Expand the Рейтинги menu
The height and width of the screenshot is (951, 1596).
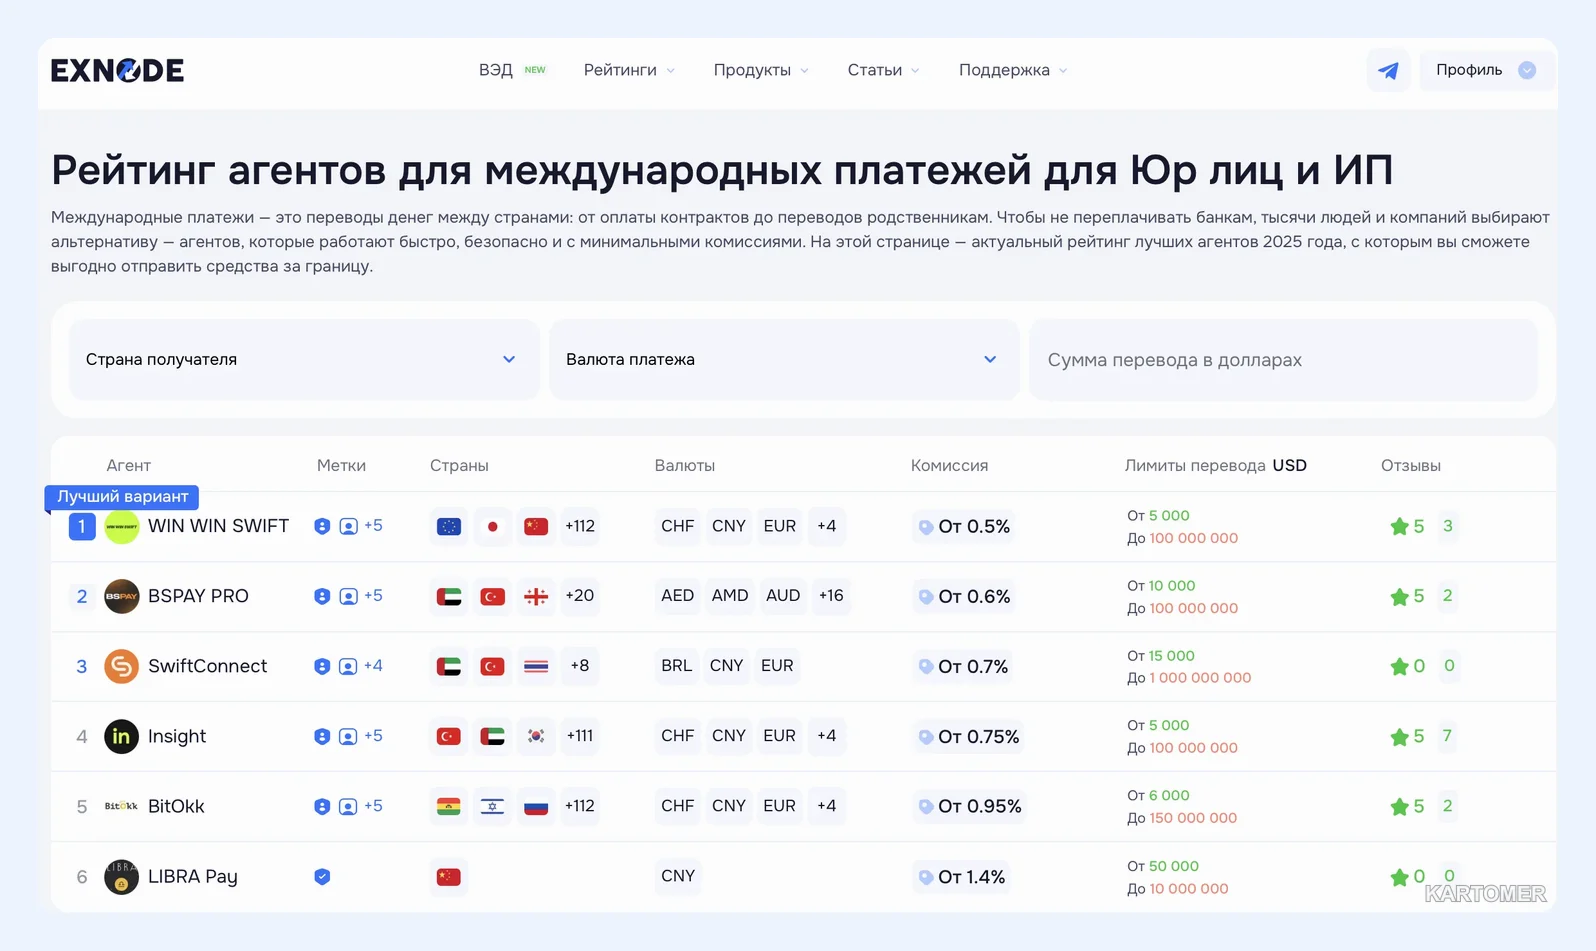(629, 70)
